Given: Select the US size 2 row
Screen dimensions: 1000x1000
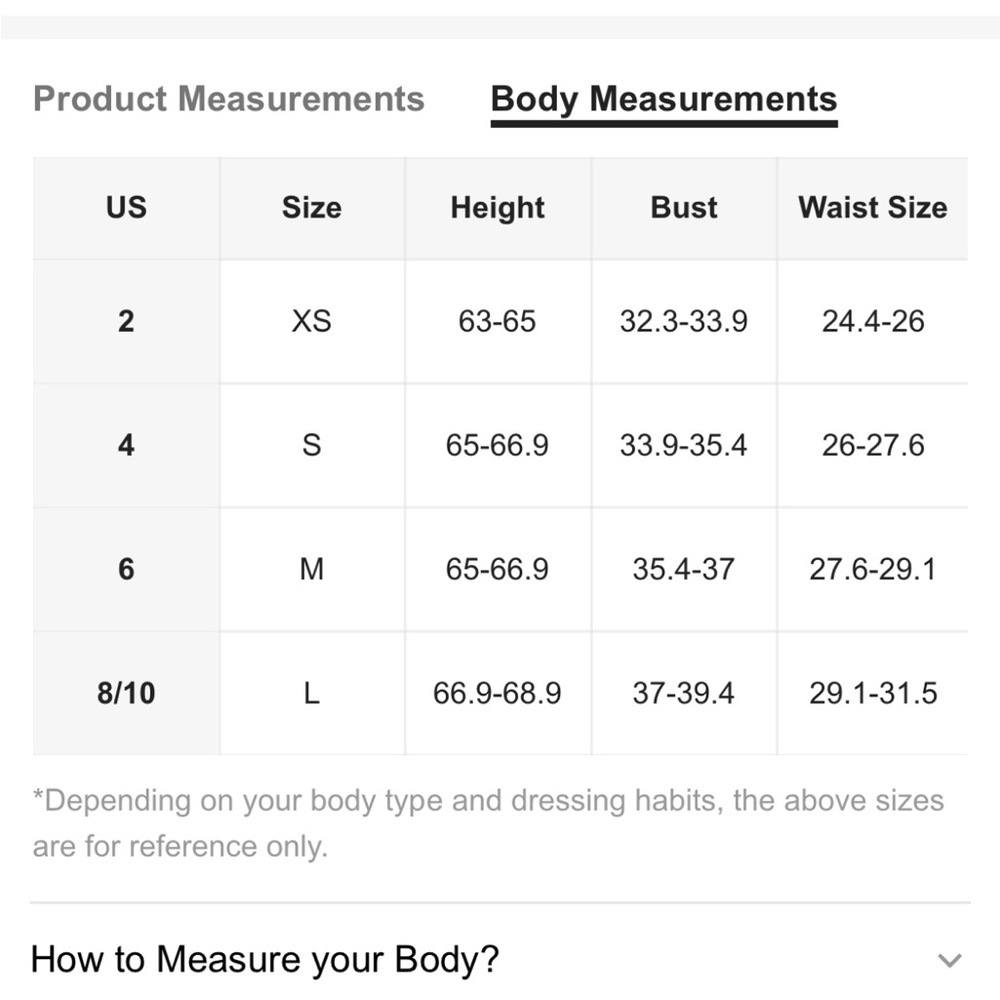Looking at the screenshot, I should click(500, 321).
